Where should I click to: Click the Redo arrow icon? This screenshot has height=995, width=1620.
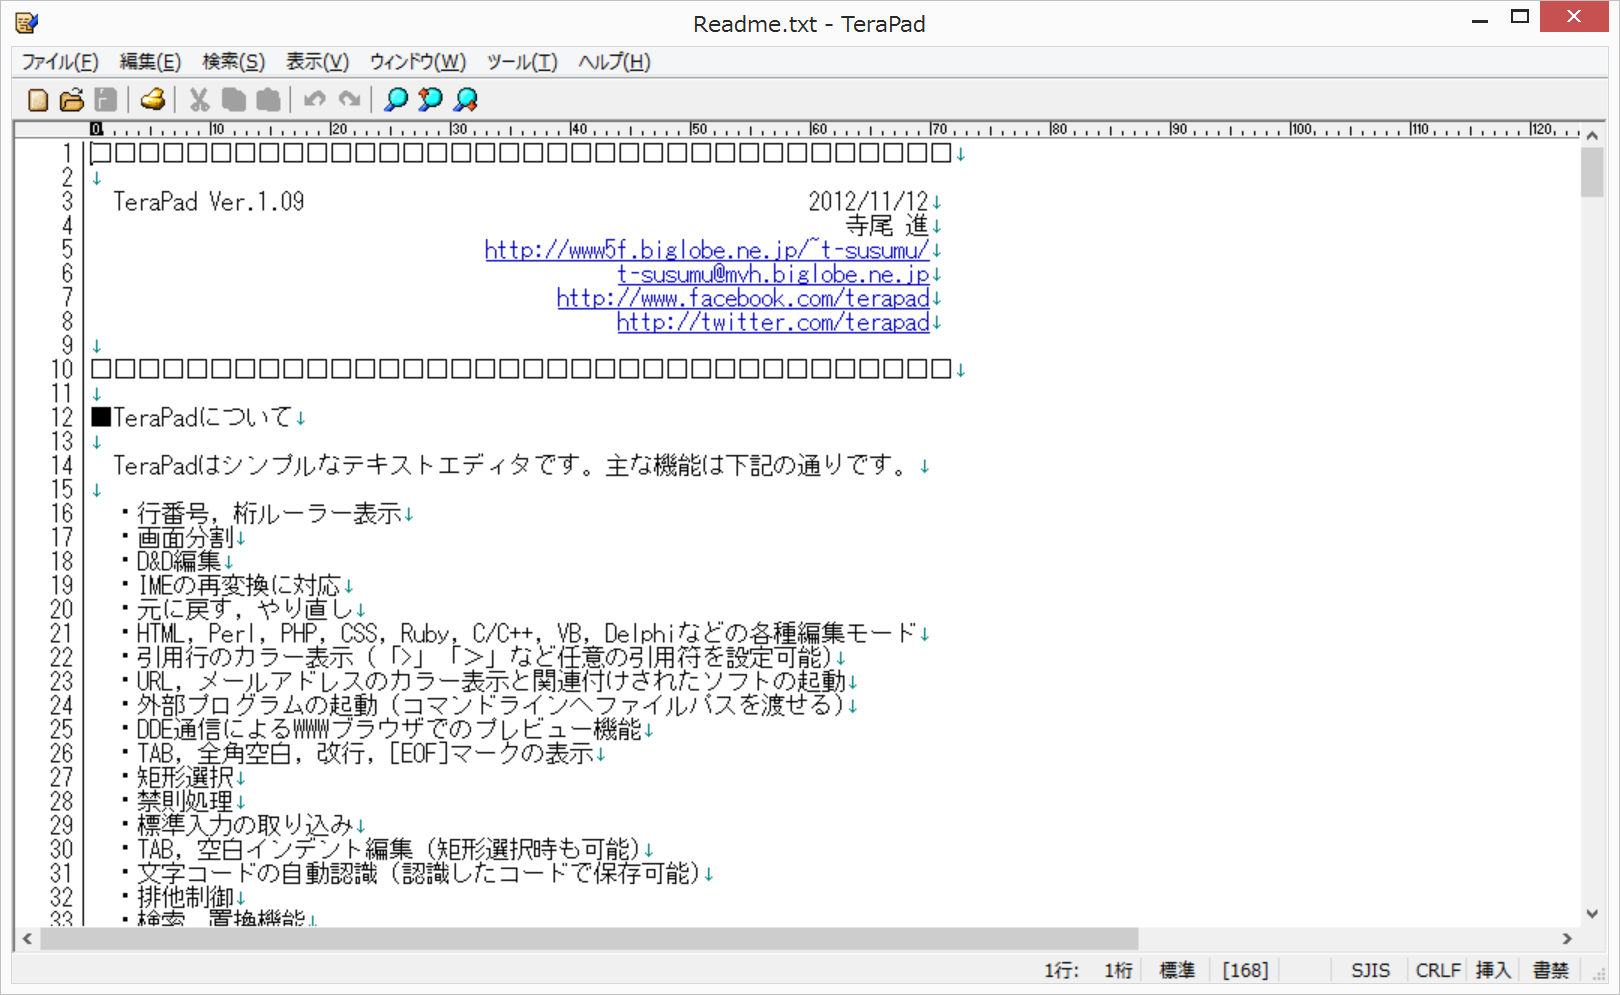coord(349,100)
